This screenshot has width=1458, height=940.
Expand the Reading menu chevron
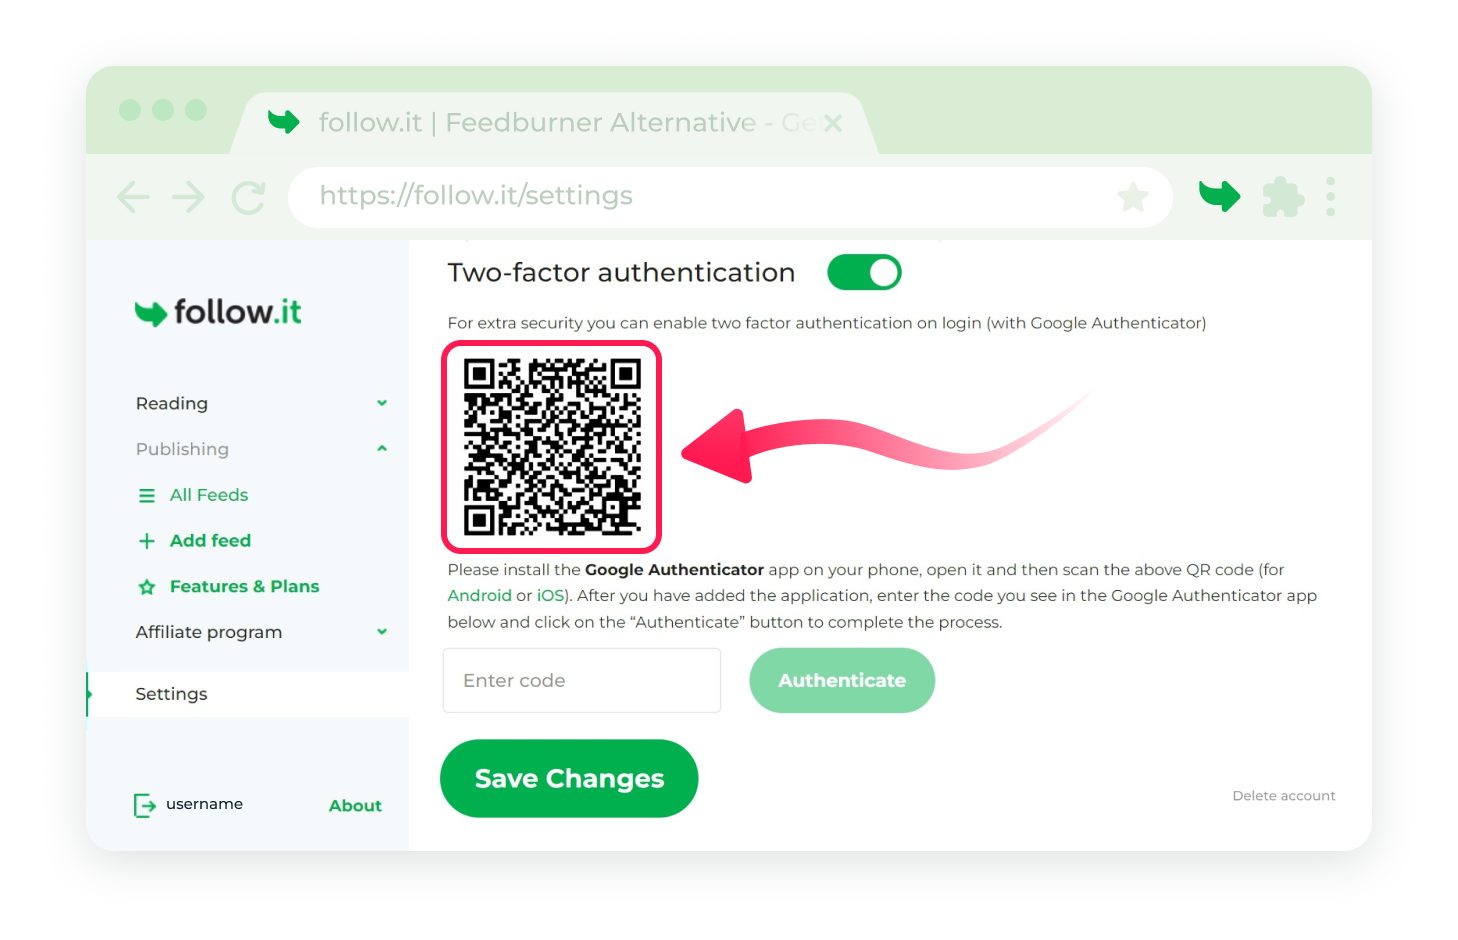coord(382,403)
